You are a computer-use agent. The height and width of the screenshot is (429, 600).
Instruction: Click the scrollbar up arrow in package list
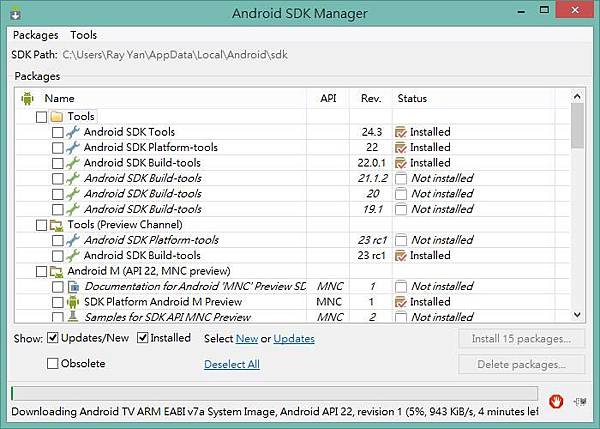pos(577,96)
